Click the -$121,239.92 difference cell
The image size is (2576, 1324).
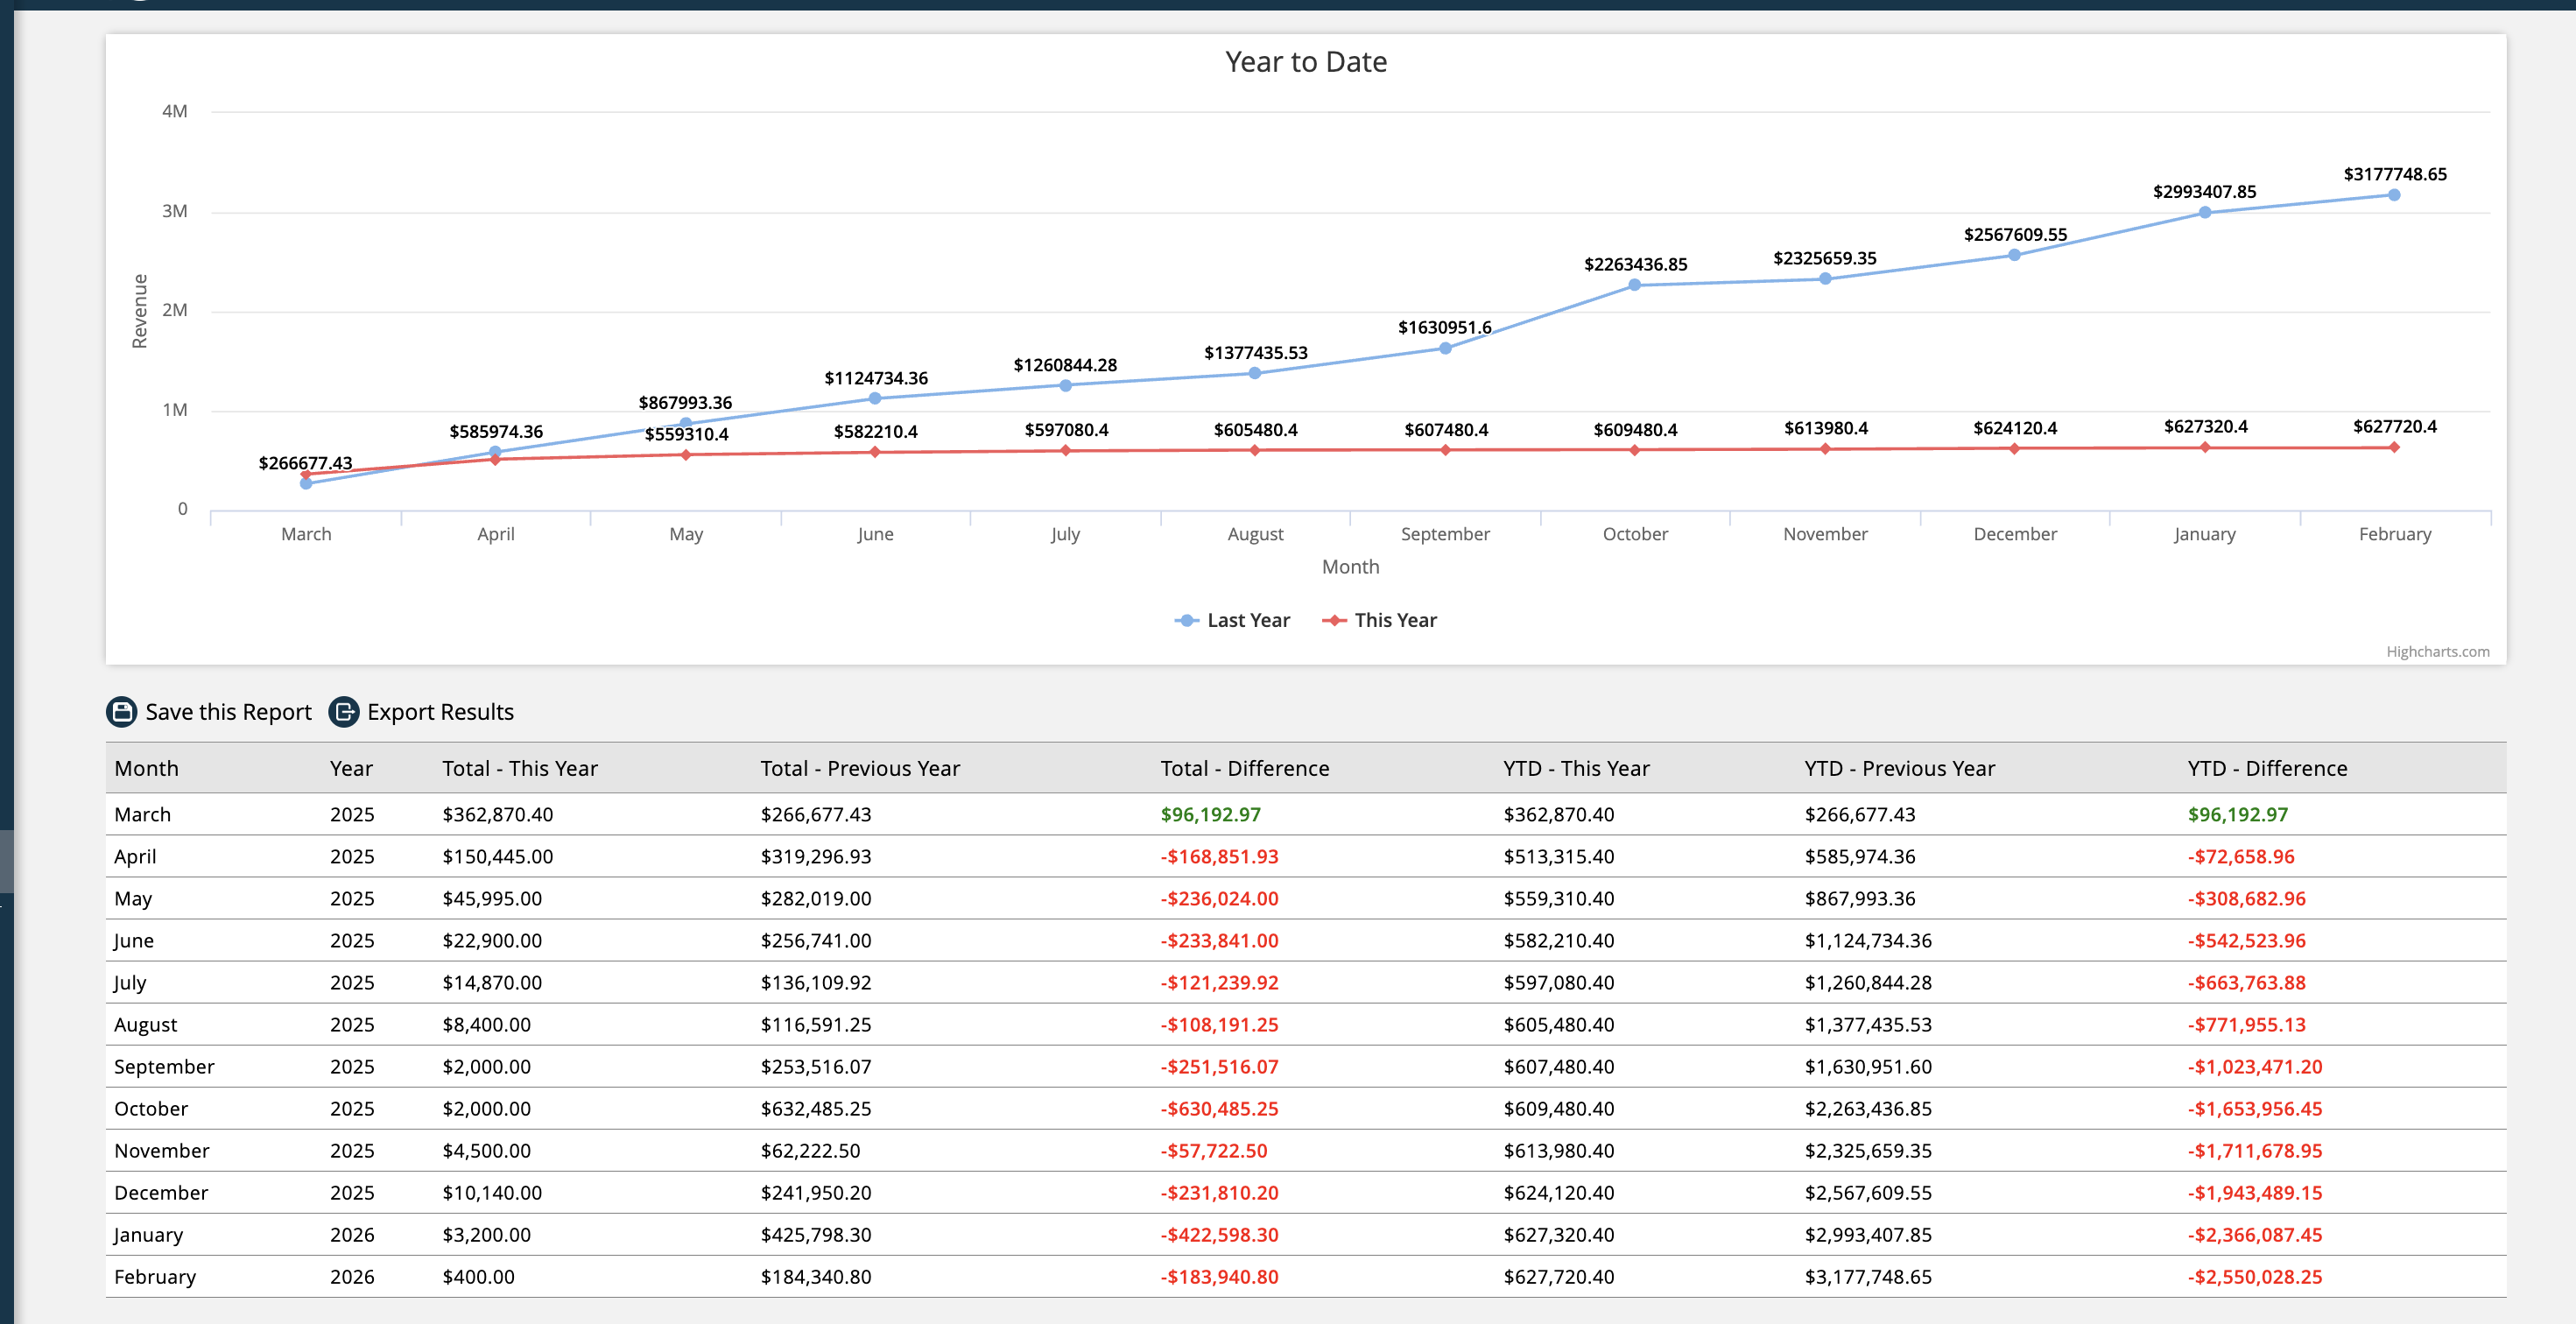1219,982
